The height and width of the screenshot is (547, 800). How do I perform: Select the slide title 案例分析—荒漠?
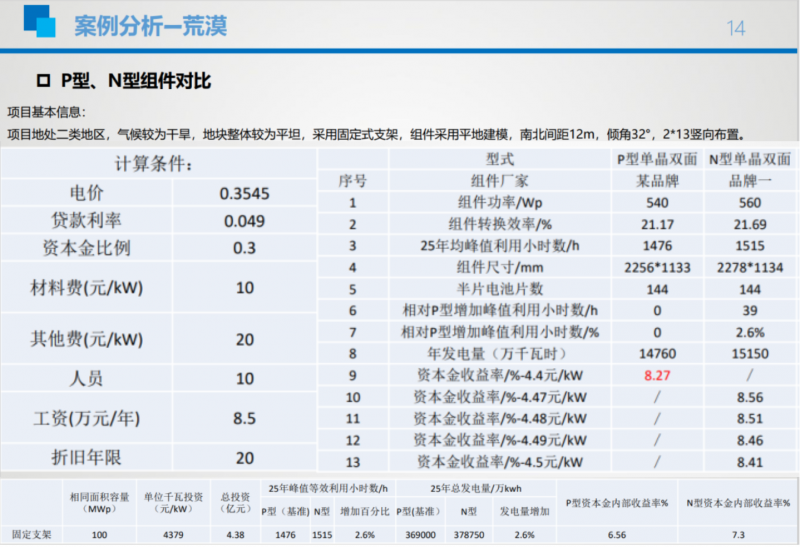click(x=141, y=27)
